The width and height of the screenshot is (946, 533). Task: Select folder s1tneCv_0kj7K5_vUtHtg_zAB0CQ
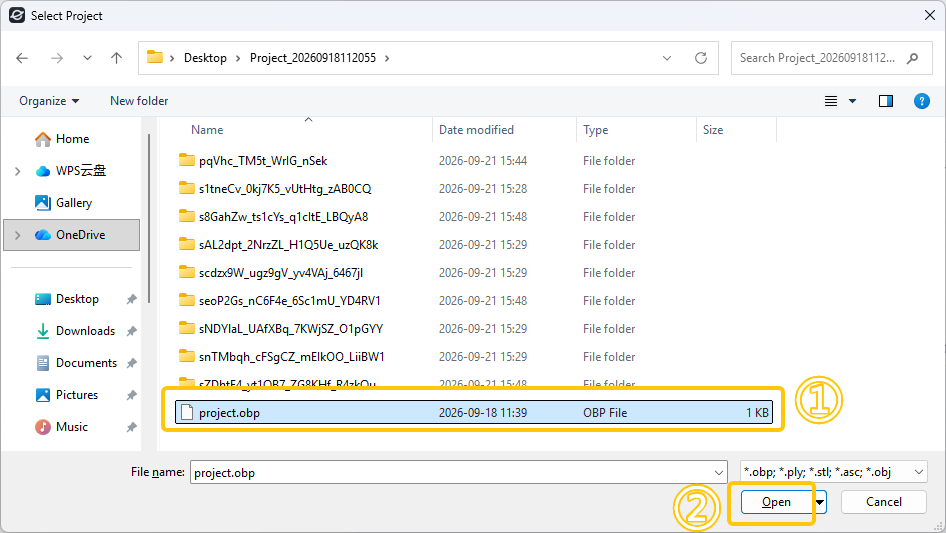pyautogui.click(x=285, y=189)
